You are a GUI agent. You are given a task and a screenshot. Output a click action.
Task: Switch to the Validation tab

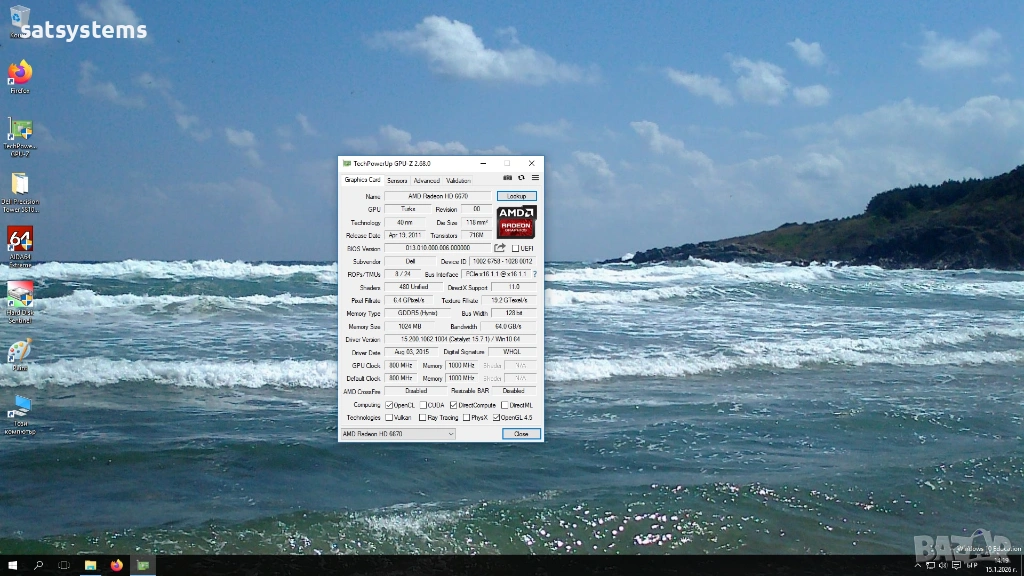point(458,181)
